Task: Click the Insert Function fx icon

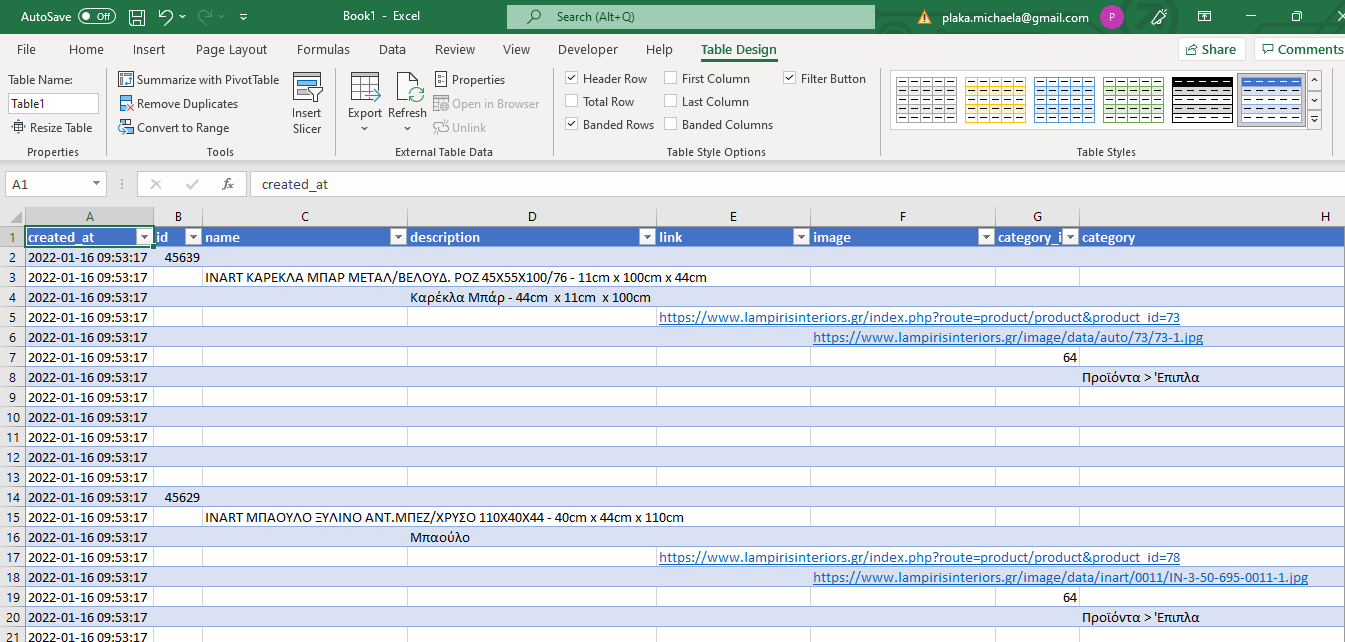Action: (228, 184)
